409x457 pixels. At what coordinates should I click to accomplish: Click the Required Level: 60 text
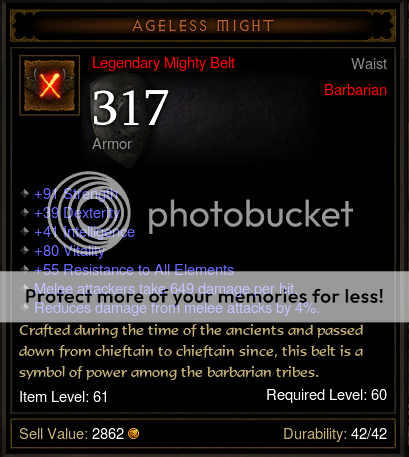(x=326, y=395)
